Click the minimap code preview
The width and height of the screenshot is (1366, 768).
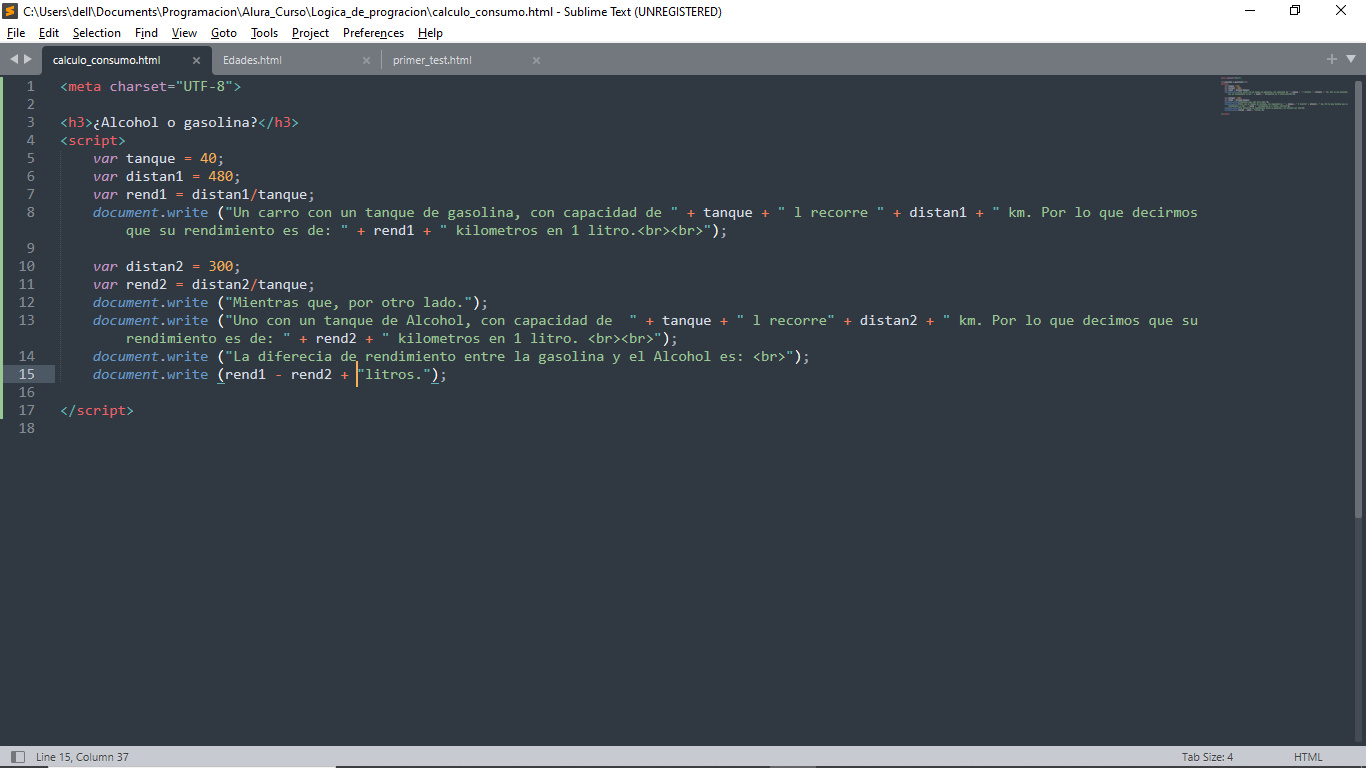1283,96
